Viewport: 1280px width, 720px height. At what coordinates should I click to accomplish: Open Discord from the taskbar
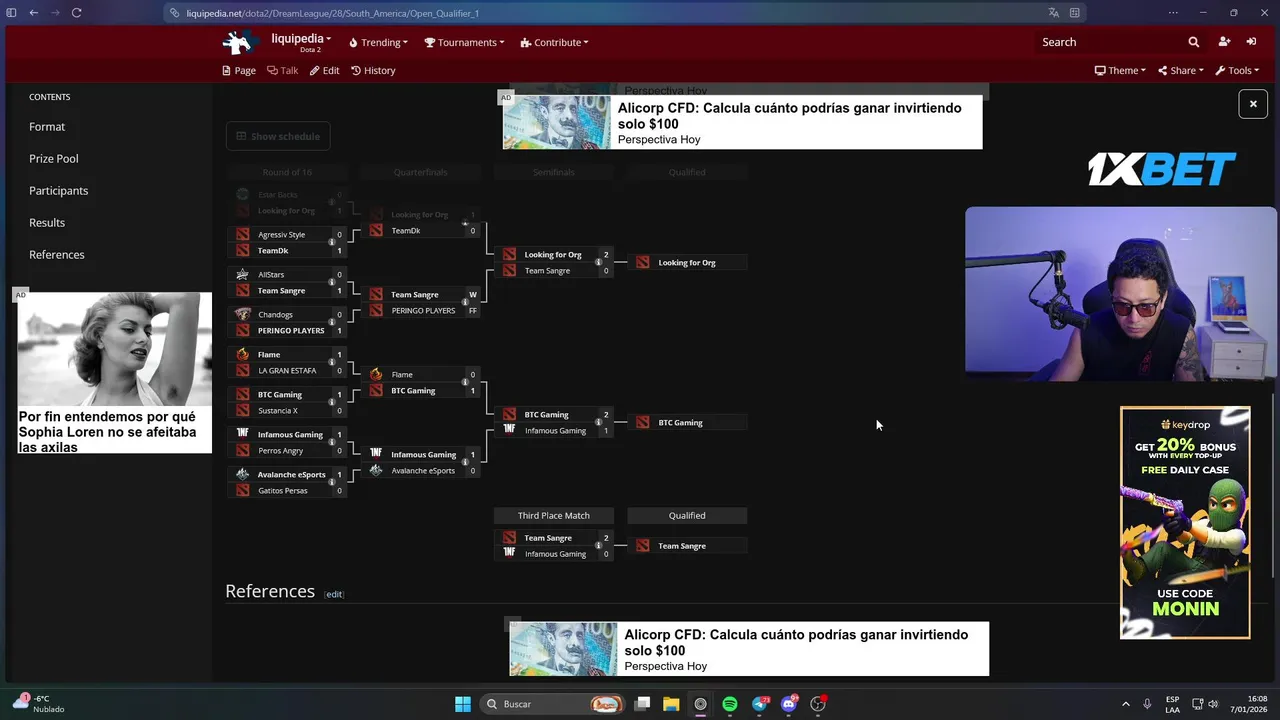point(789,704)
